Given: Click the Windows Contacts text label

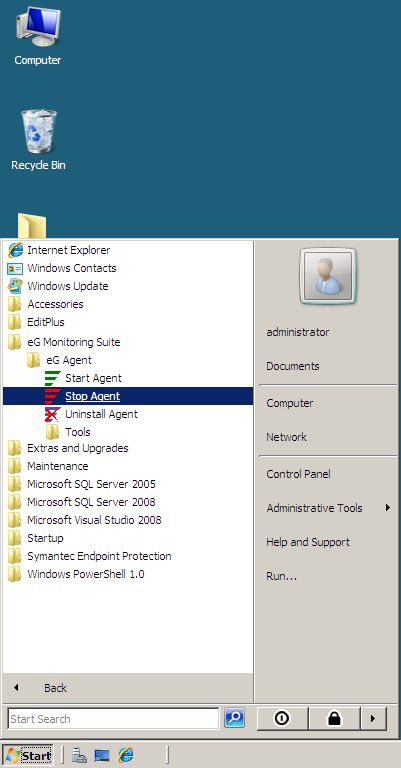Looking at the screenshot, I should (x=72, y=268).
